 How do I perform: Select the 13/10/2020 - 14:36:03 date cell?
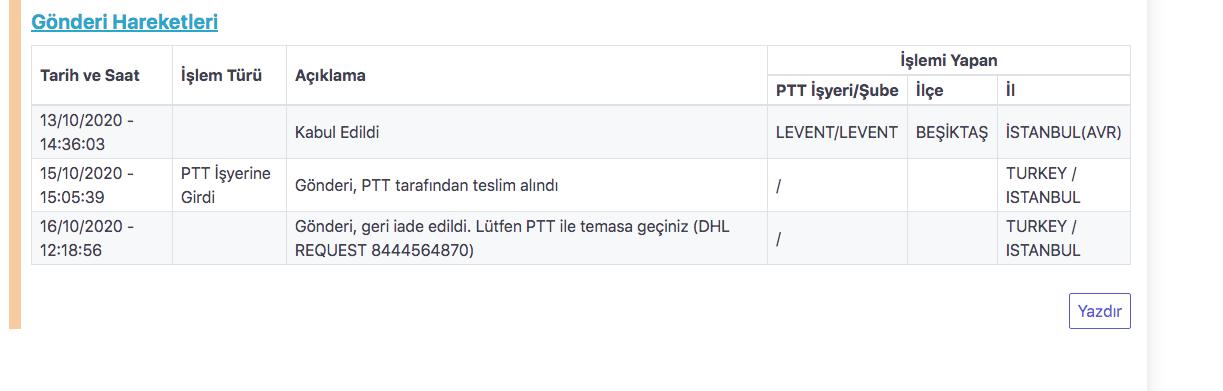click(x=102, y=132)
